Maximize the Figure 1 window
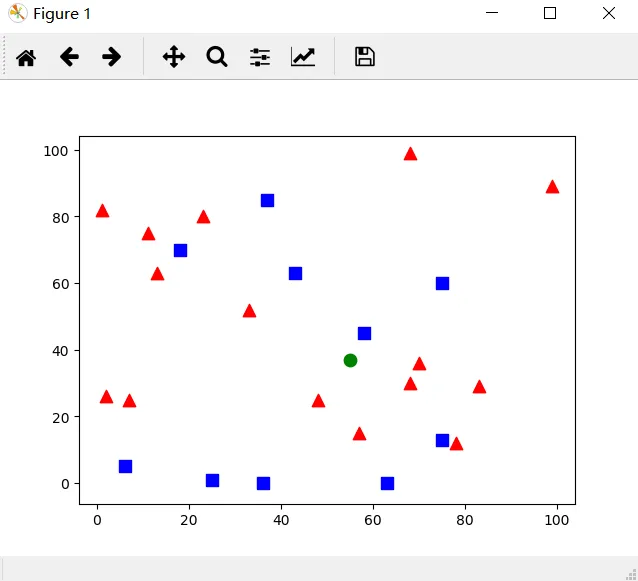 click(x=550, y=13)
